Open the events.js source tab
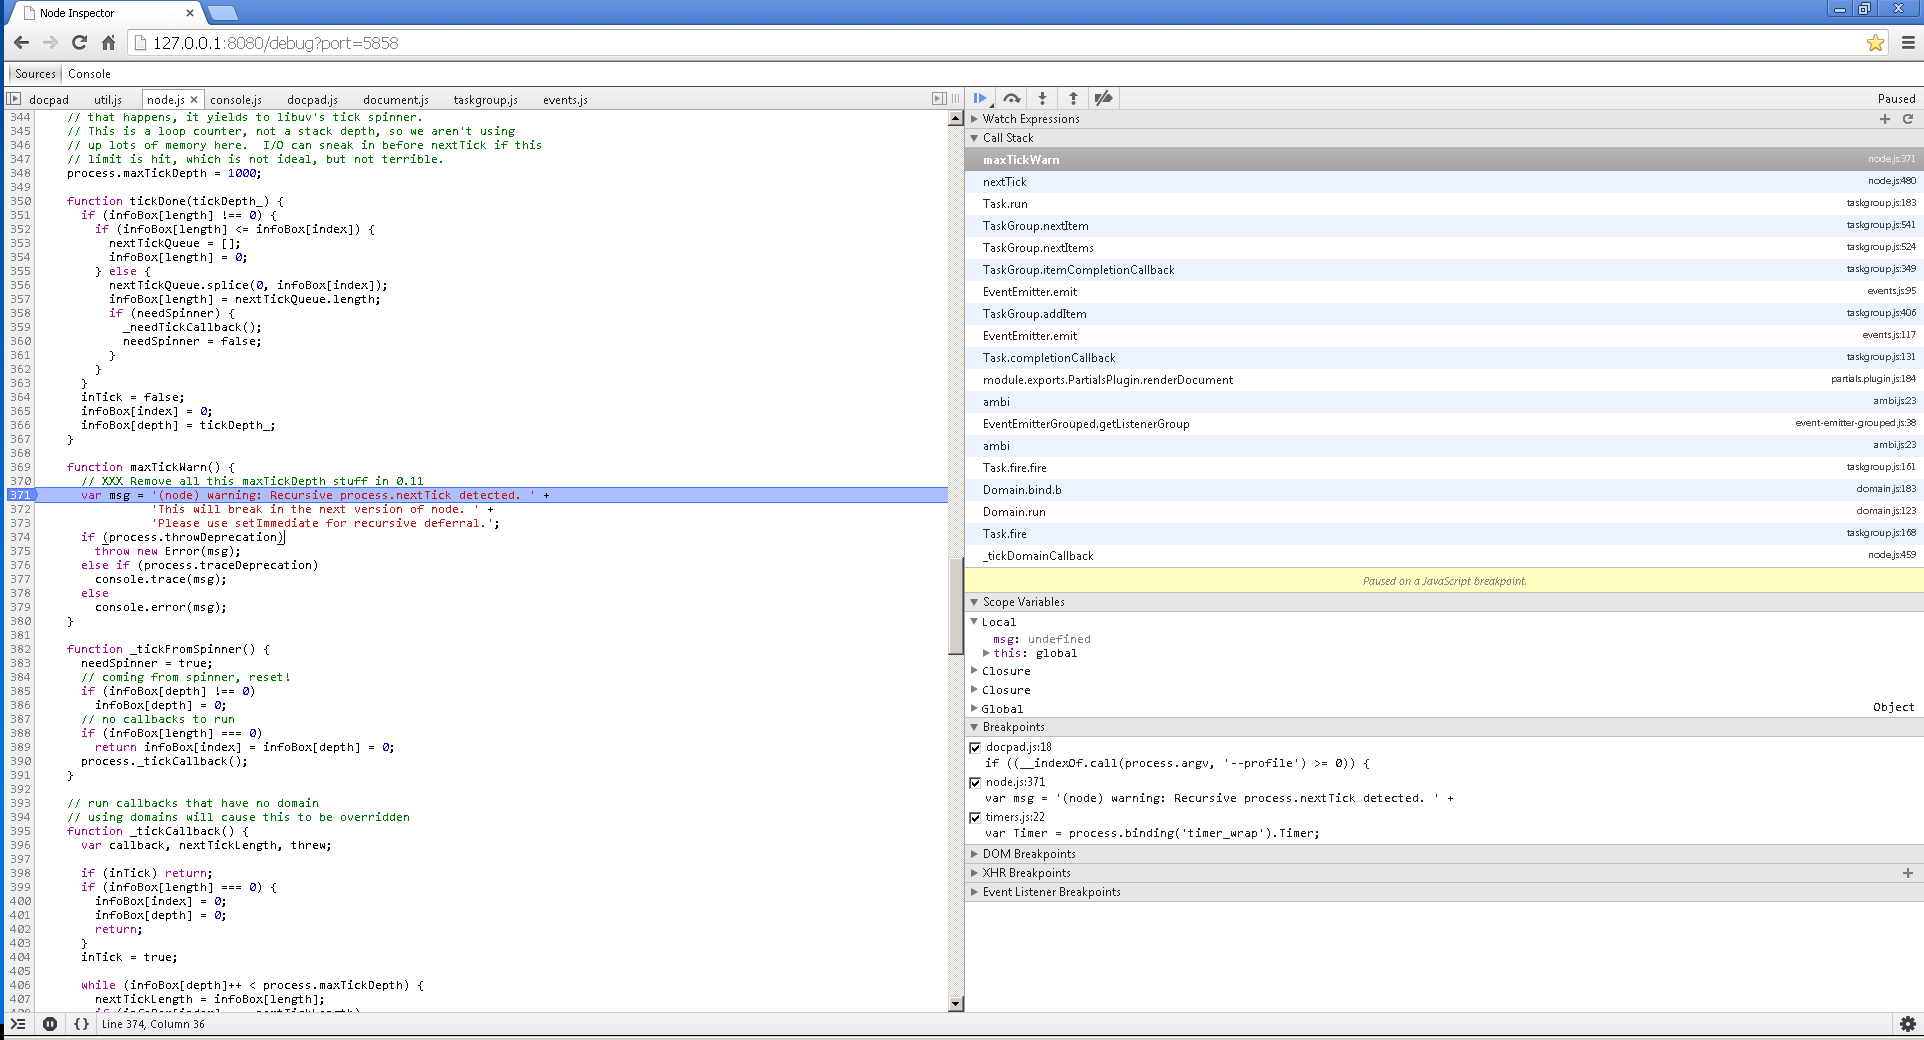 pyautogui.click(x=565, y=100)
